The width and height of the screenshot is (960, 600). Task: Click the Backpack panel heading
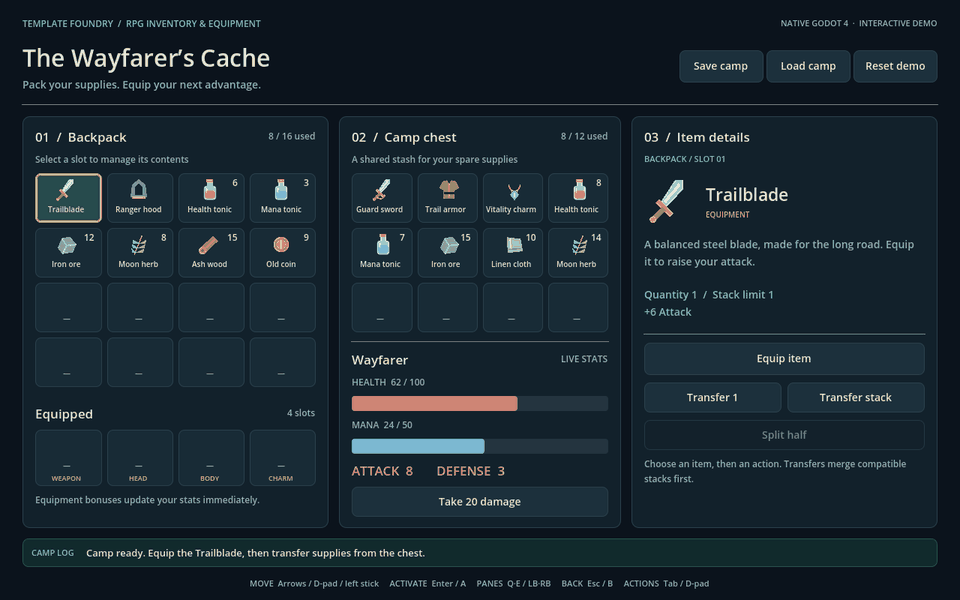click(x=81, y=137)
